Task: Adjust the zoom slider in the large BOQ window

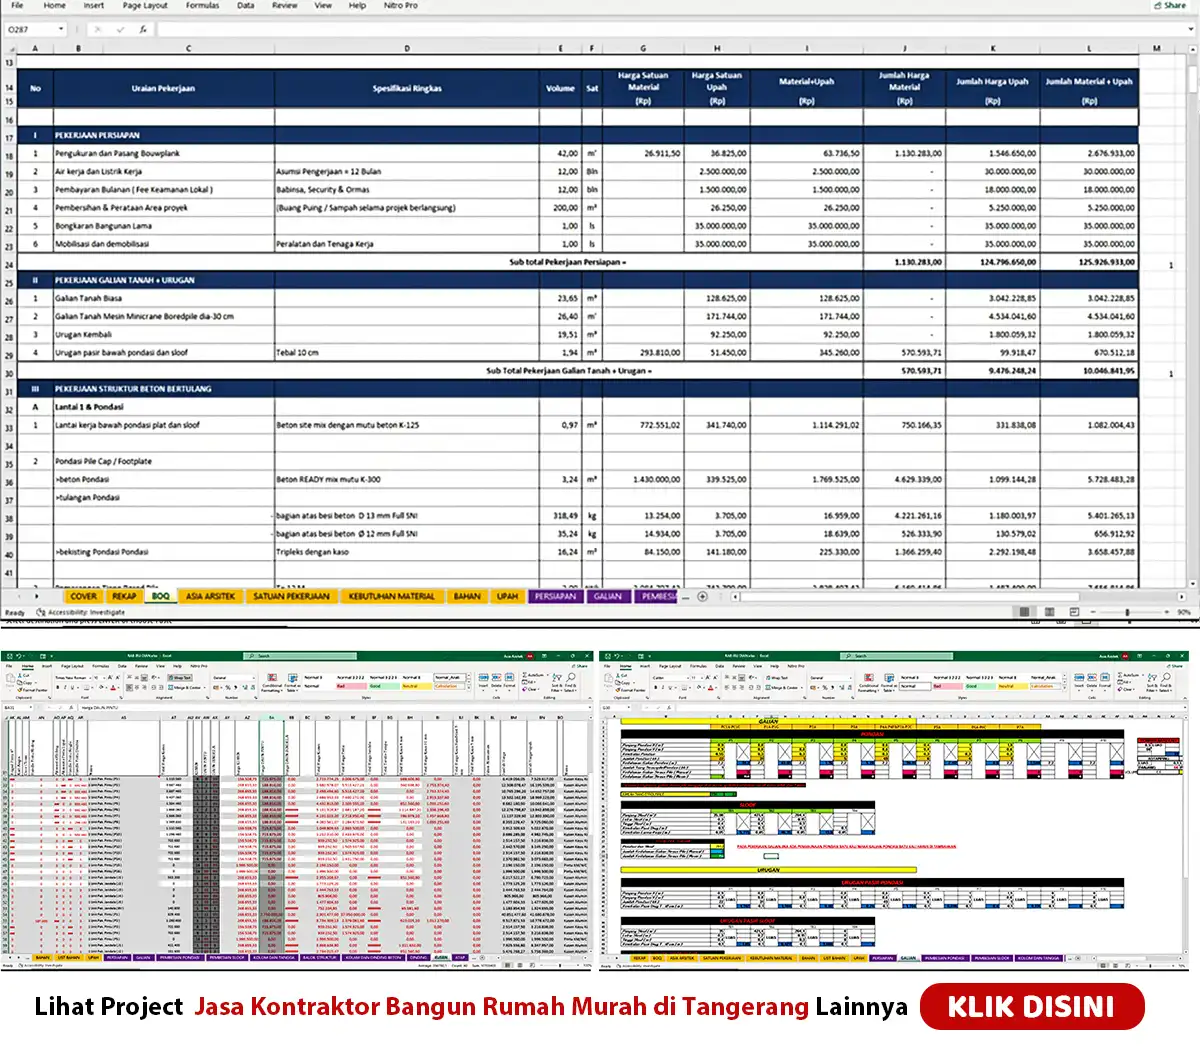Action: pyautogui.click(x=1129, y=612)
